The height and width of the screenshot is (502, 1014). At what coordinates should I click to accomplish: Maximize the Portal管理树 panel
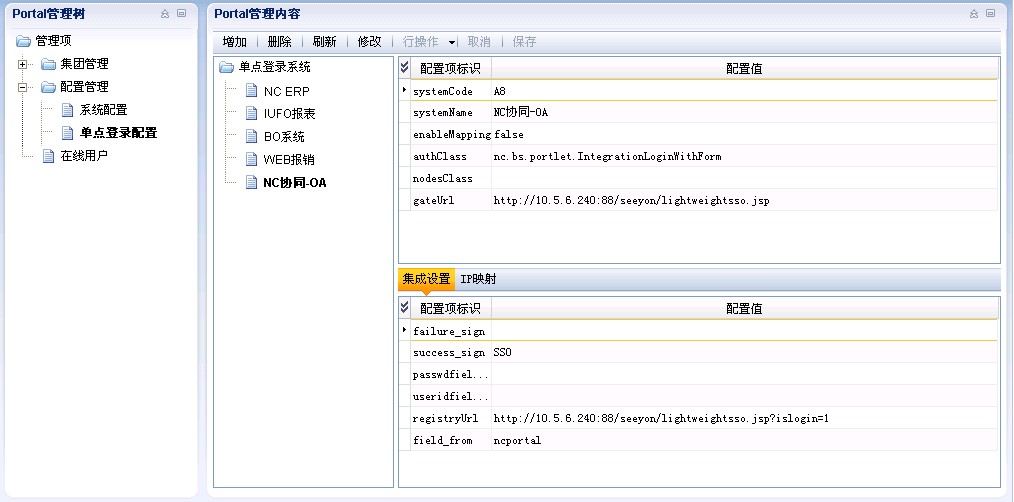point(182,14)
